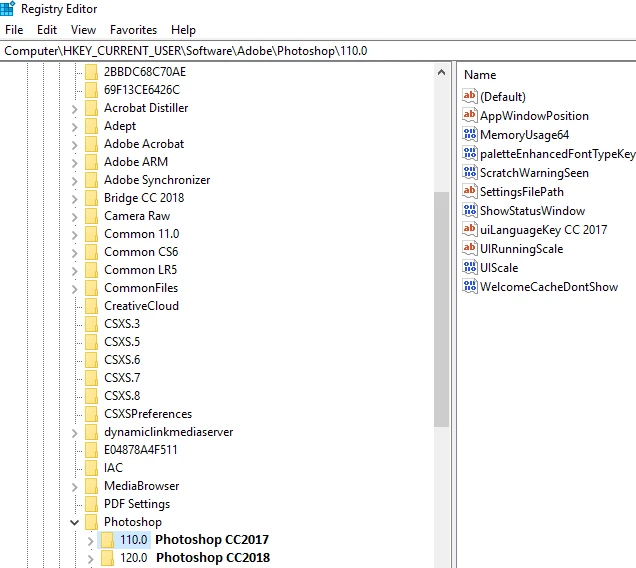Click the SettingsFilePath string value icon
The image size is (636, 568).
470,191
